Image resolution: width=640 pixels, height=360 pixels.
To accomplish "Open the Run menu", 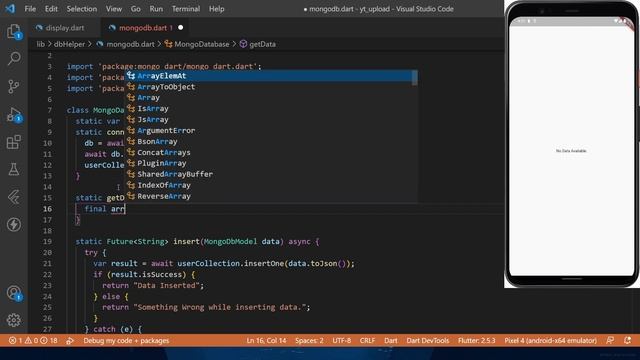I will [156, 9].
